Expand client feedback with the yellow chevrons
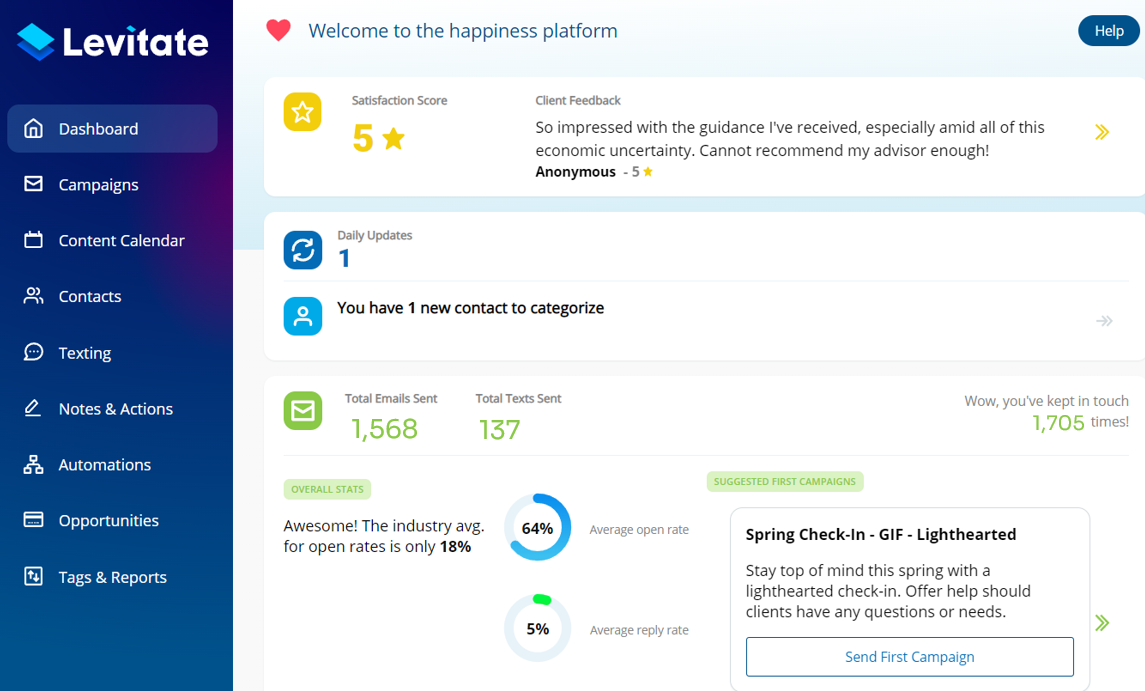 point(1102,132)
